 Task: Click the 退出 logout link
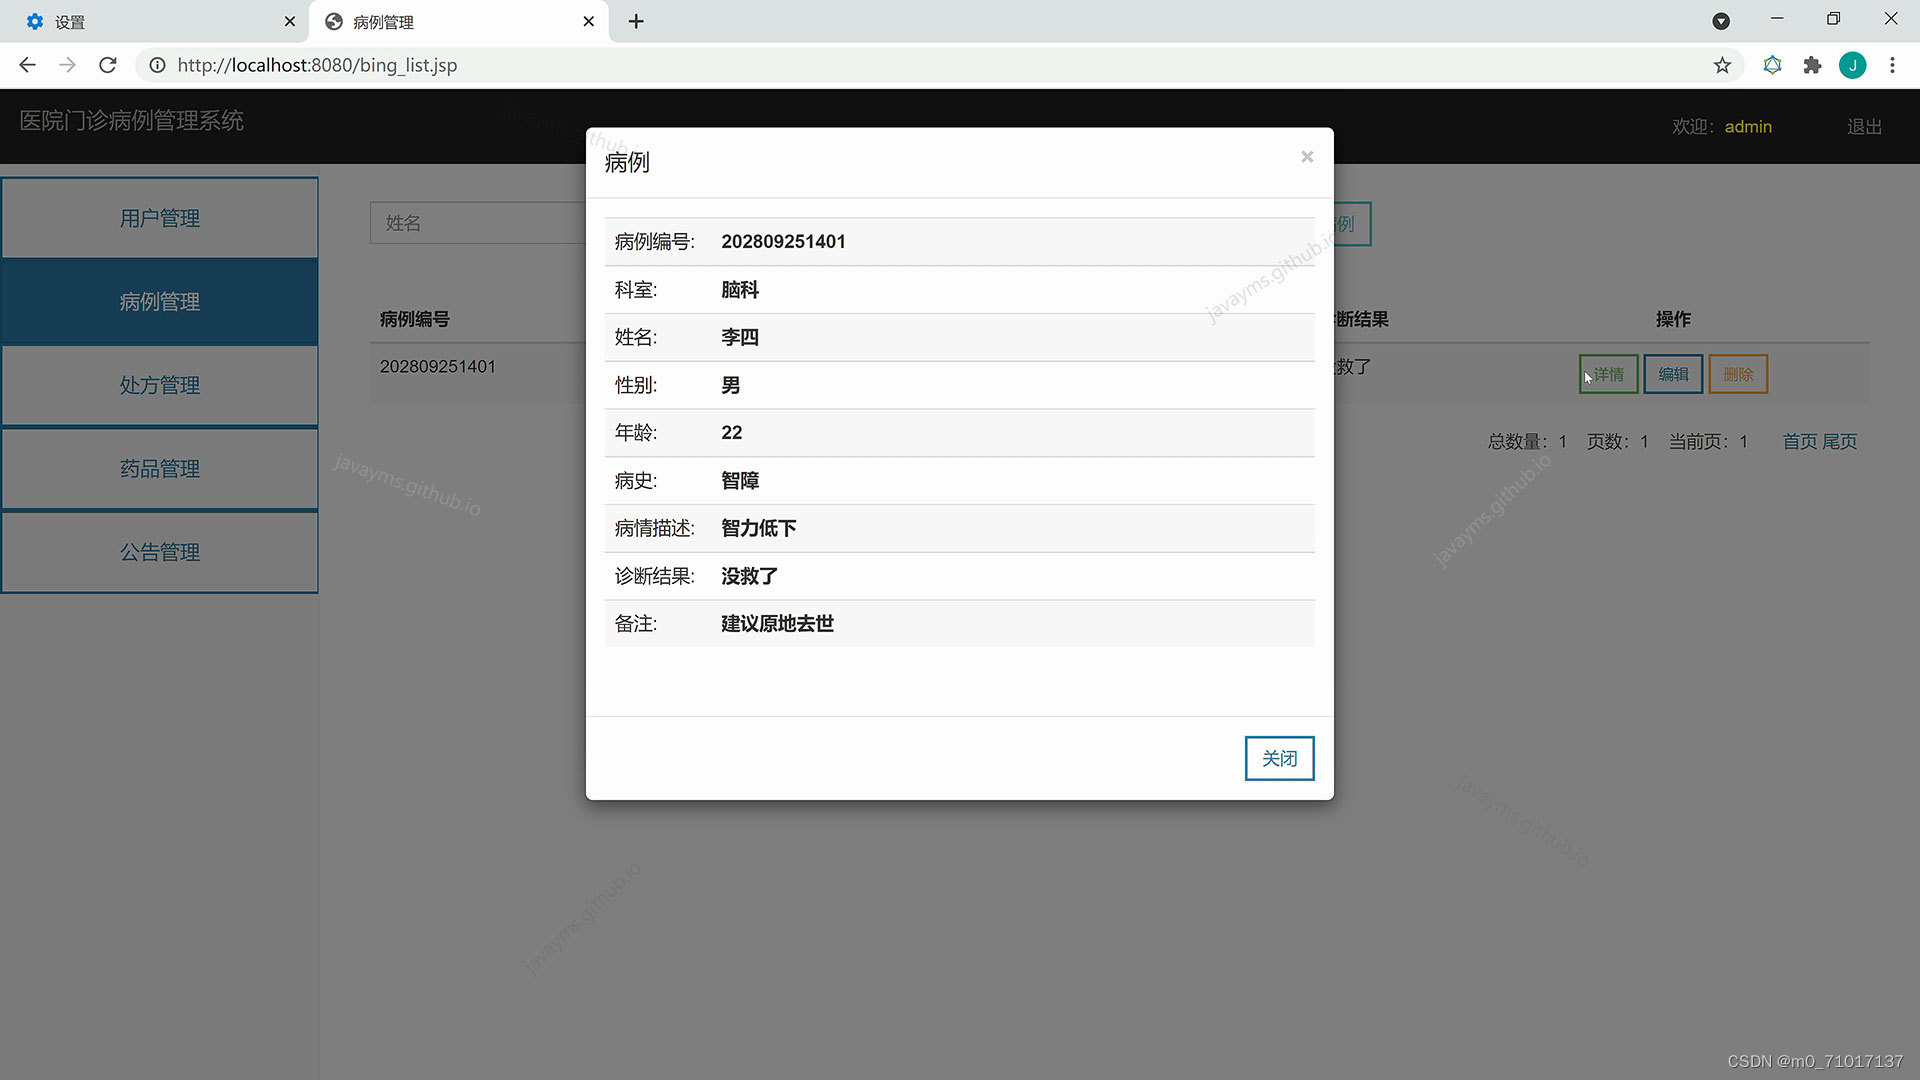click(1864, 127)
